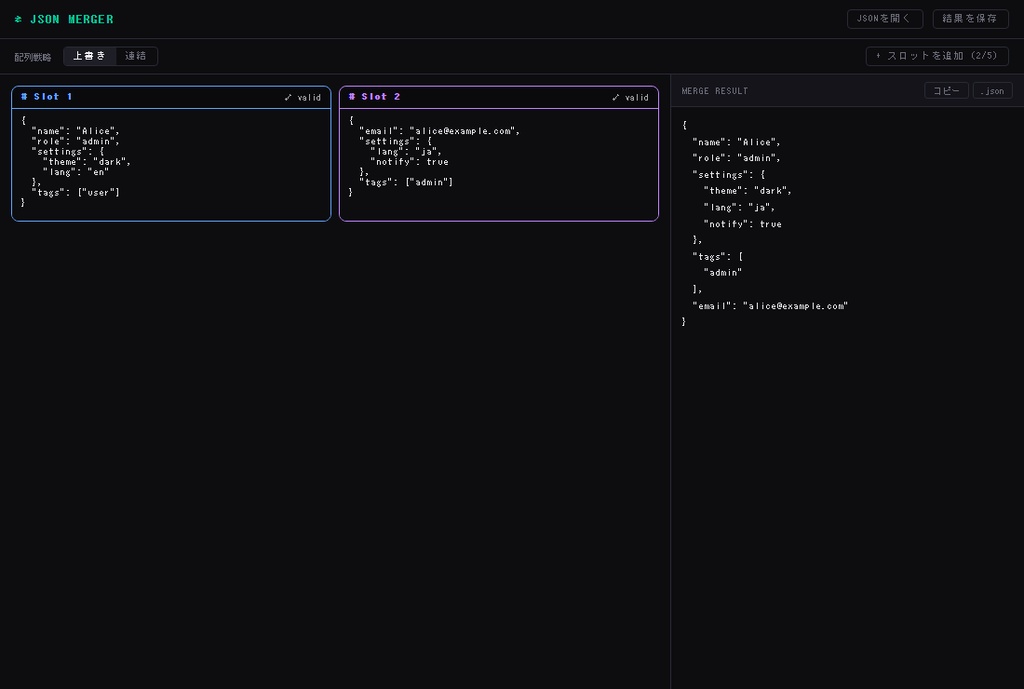Image resolution: width=1024 pixels, height=689 pixels.
Task: Click "tags": ["admin"] line in Slot 2
Action: coord(406,182)
